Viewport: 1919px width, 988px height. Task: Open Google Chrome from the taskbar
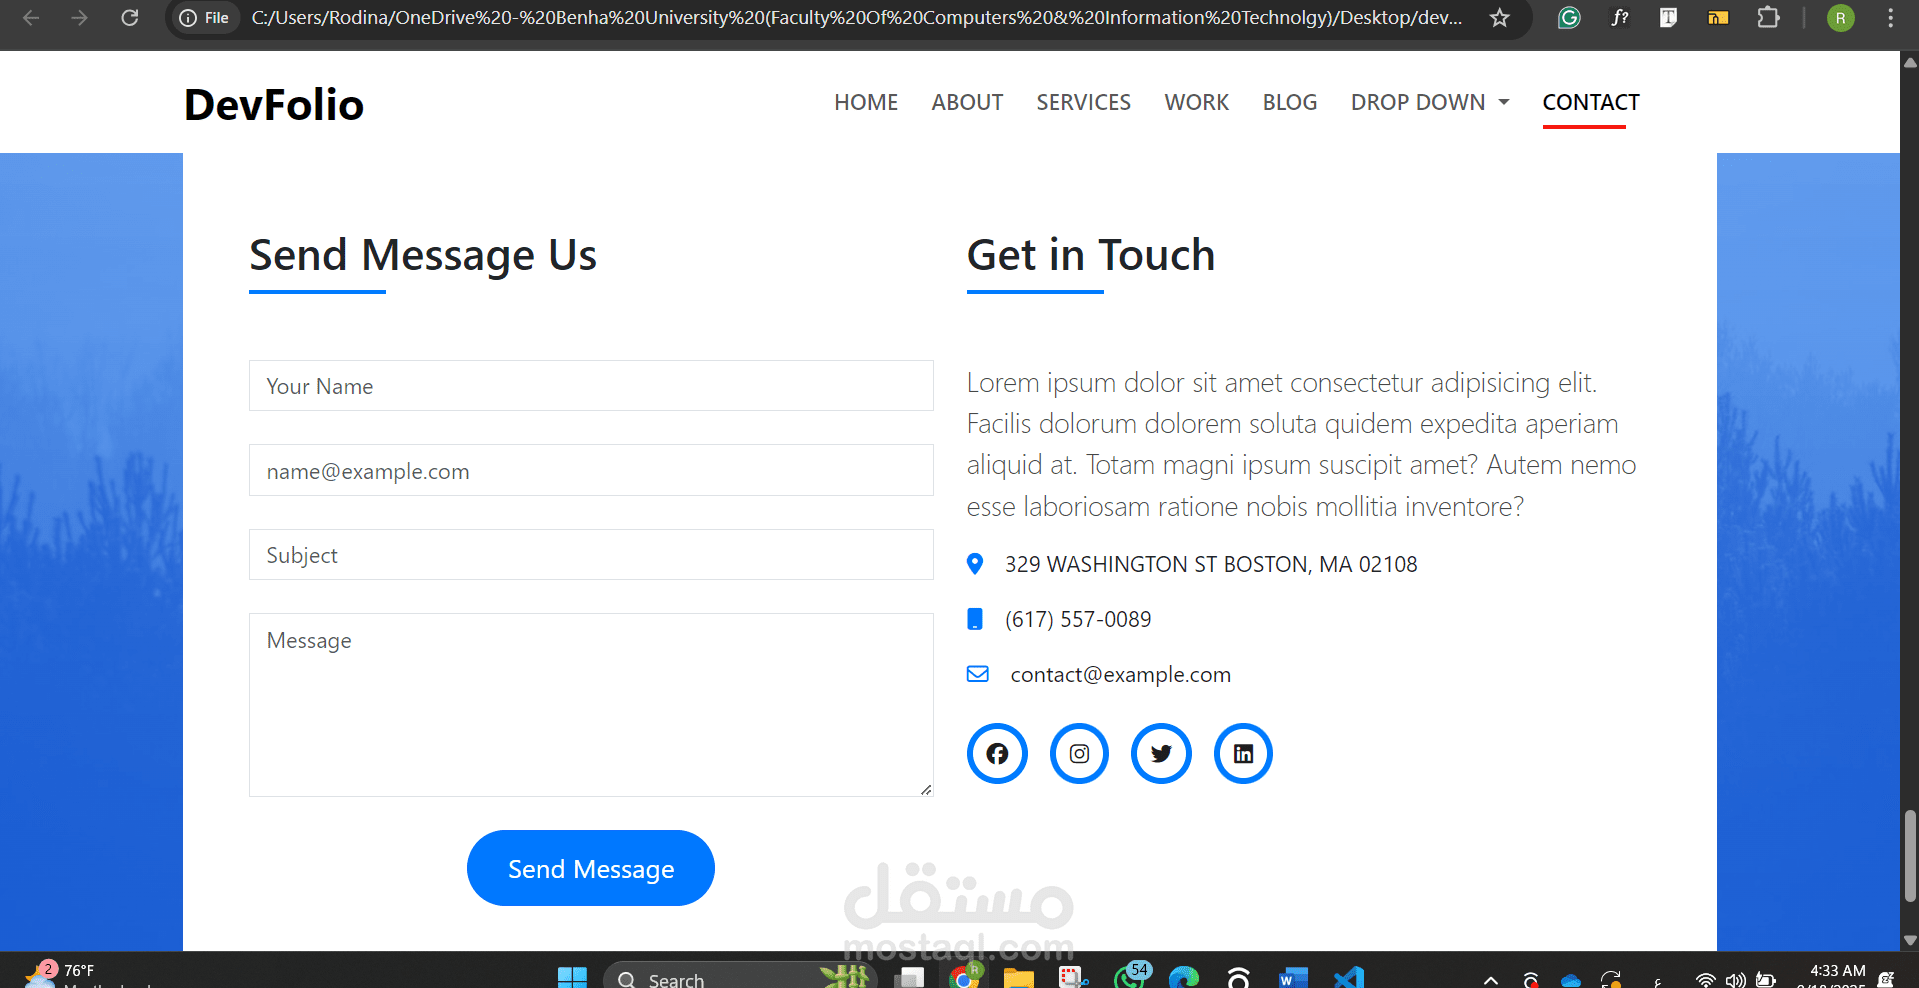pyautogui.click(x=964, y=977)
